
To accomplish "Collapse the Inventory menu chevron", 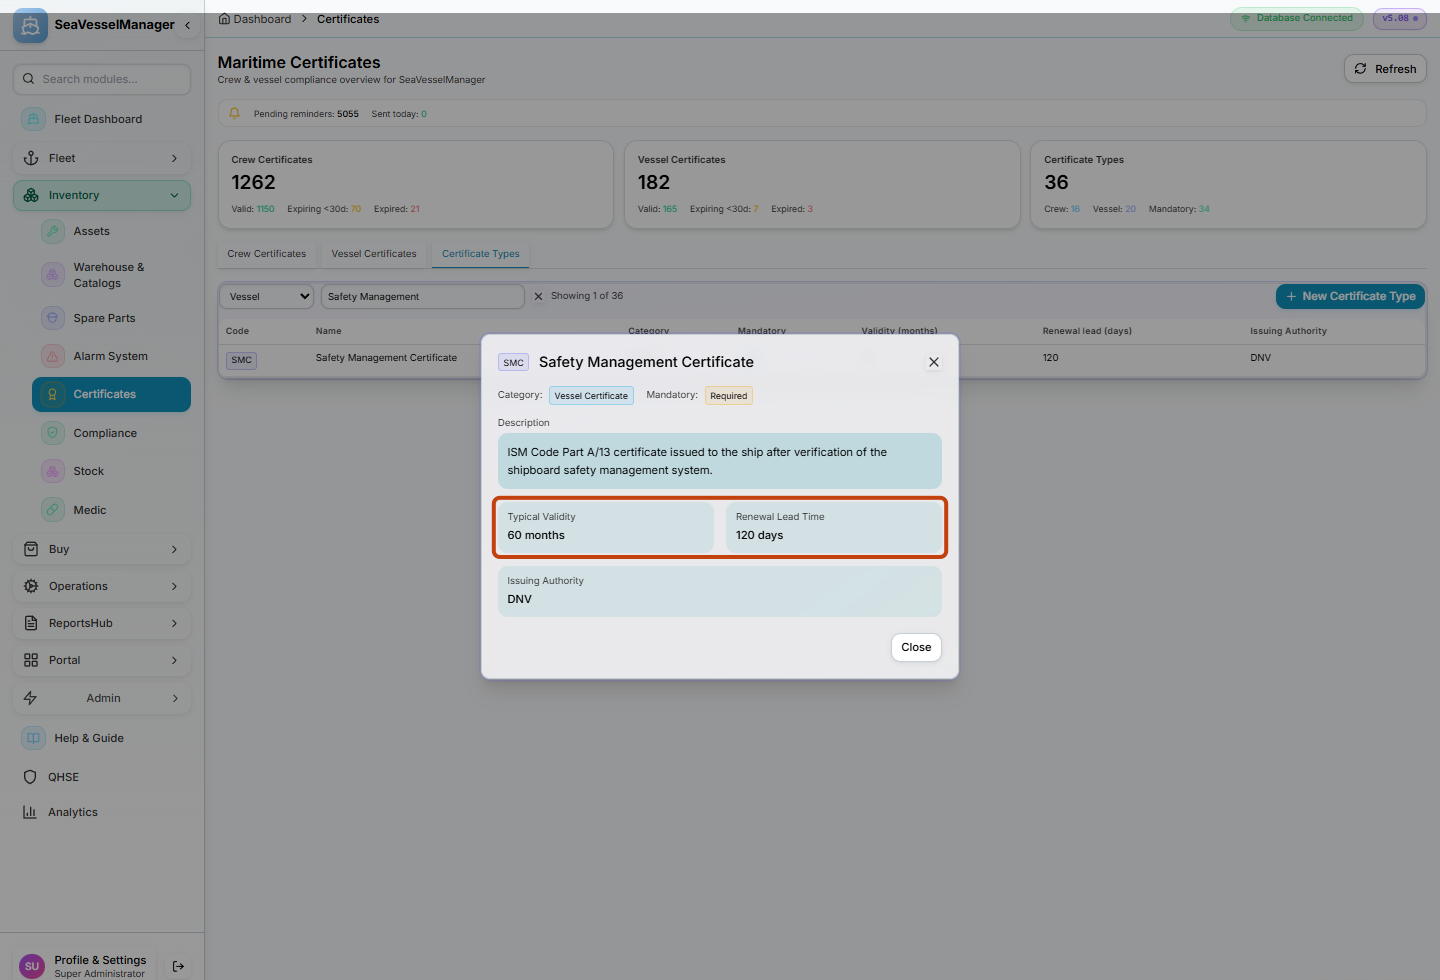I will [174, 195].
